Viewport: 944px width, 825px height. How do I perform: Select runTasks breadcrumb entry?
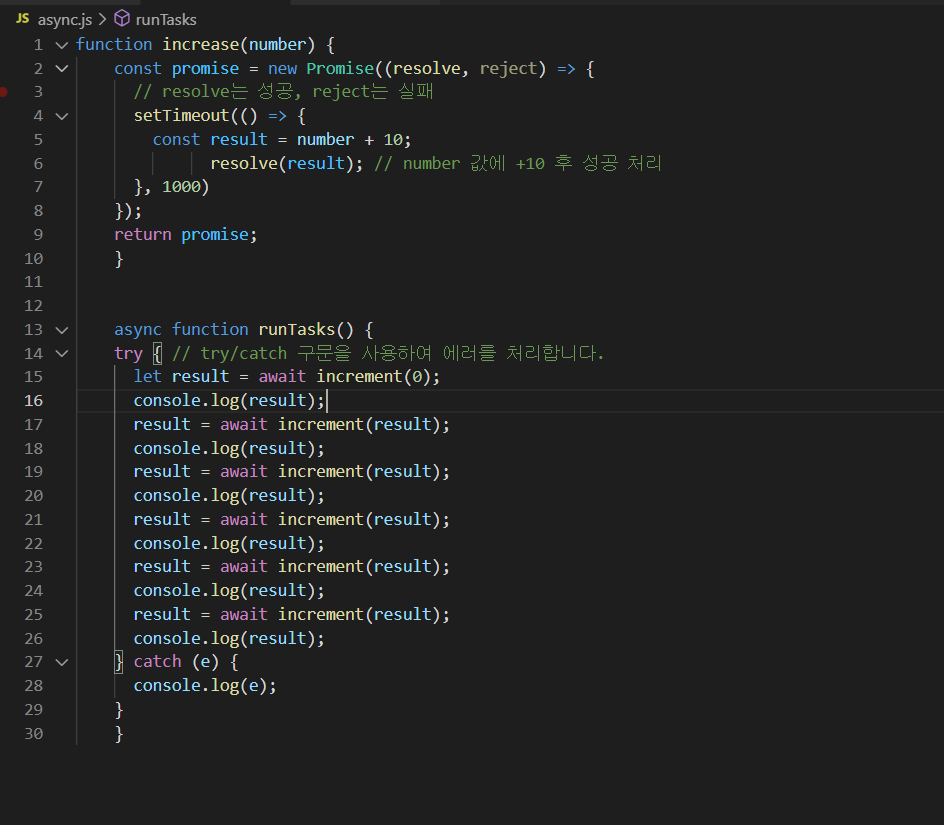pos(166,20)
